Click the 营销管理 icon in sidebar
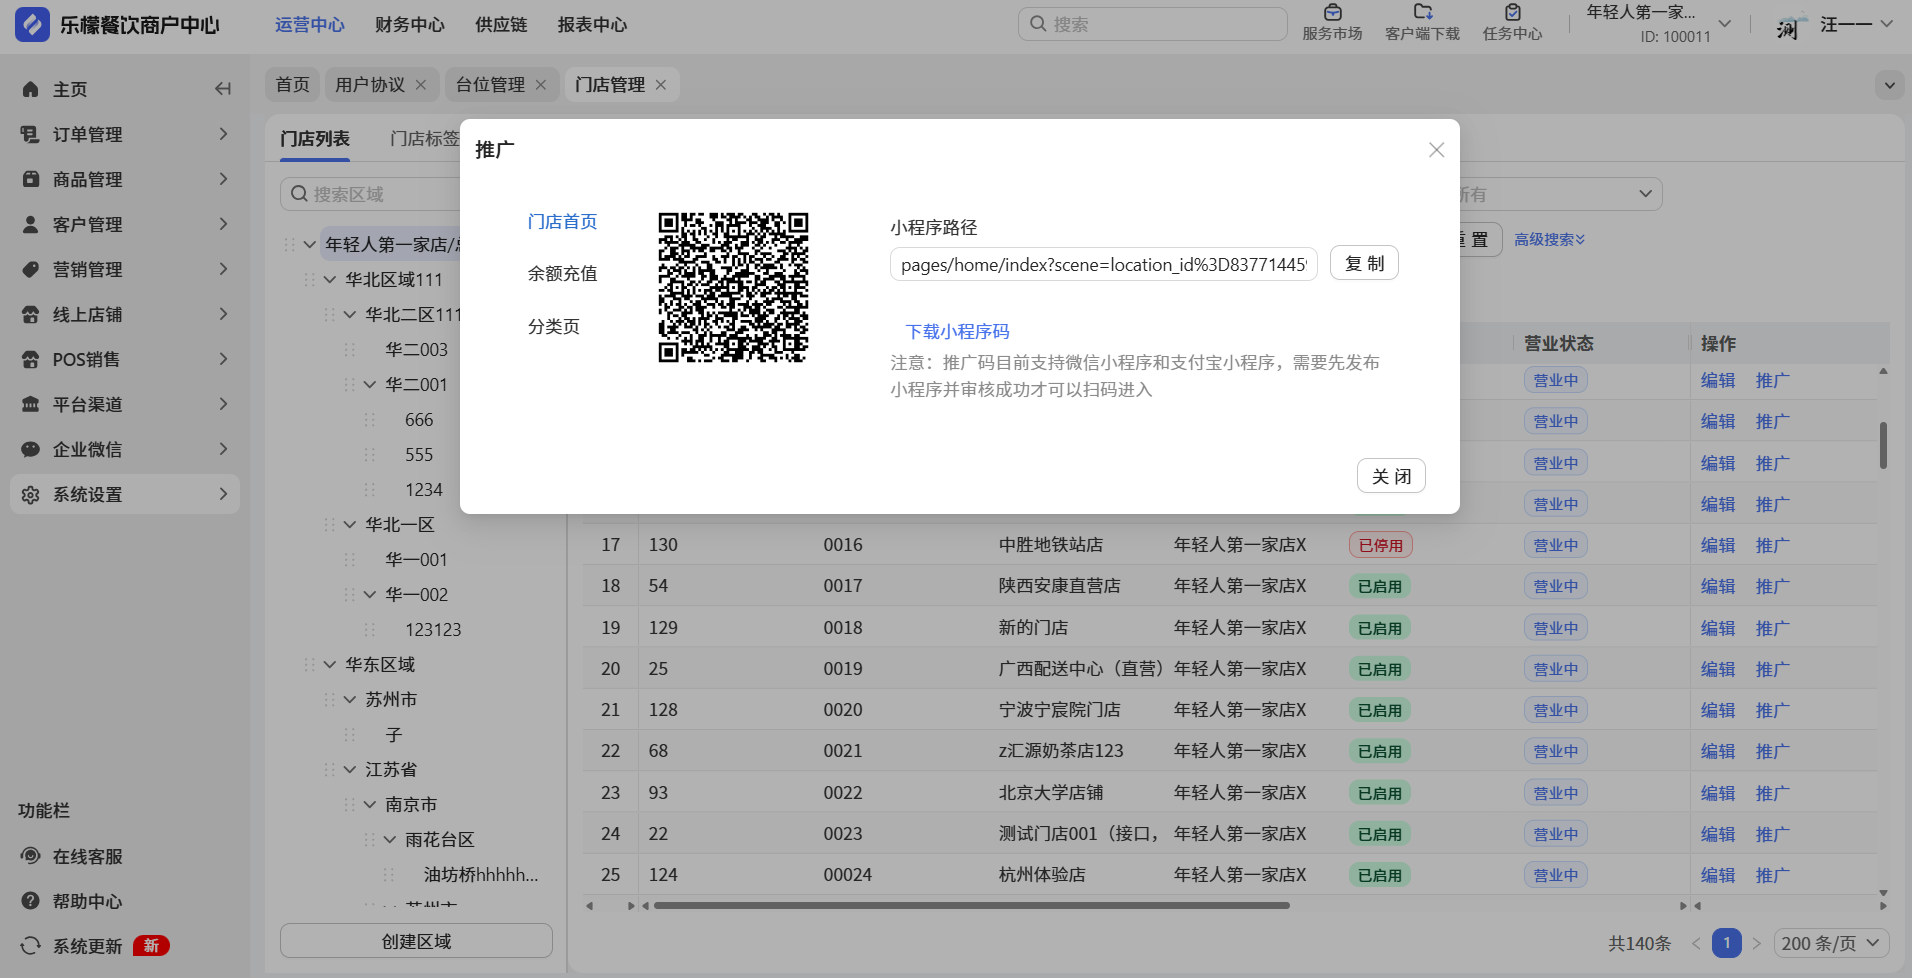1912x978 pixels. tap(31, 269)
